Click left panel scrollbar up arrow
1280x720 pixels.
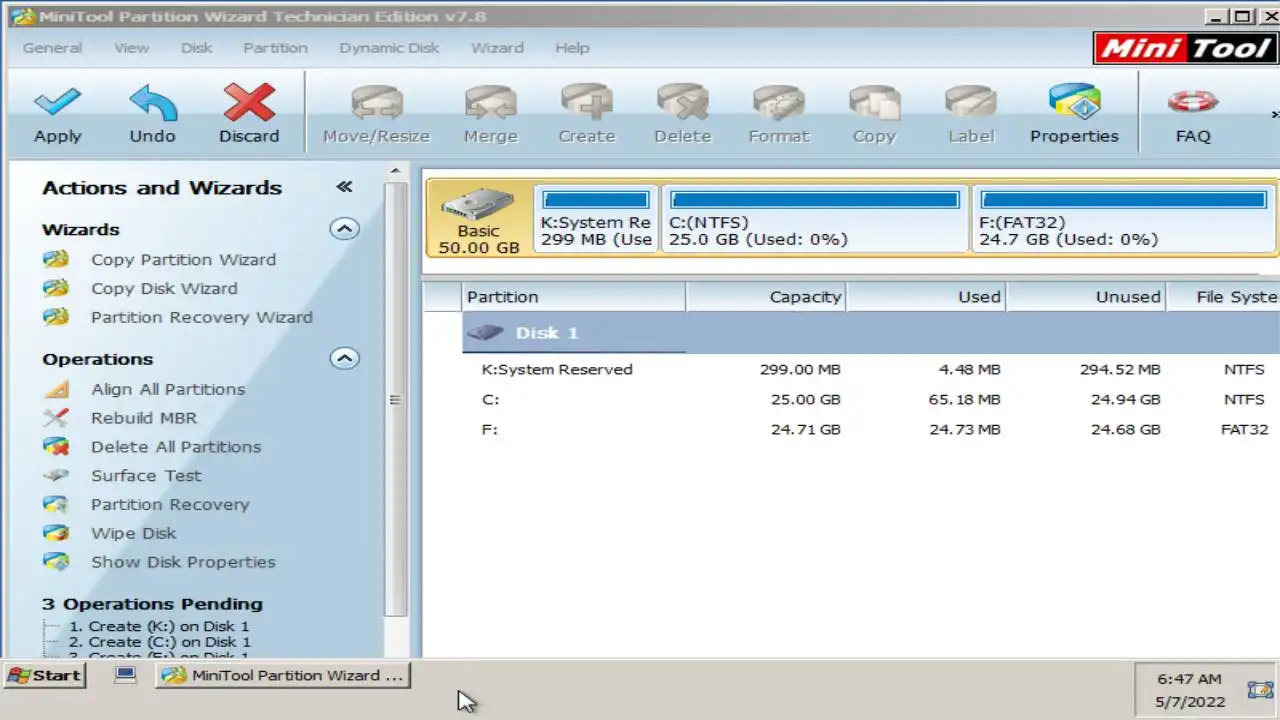tap(396, 172)
